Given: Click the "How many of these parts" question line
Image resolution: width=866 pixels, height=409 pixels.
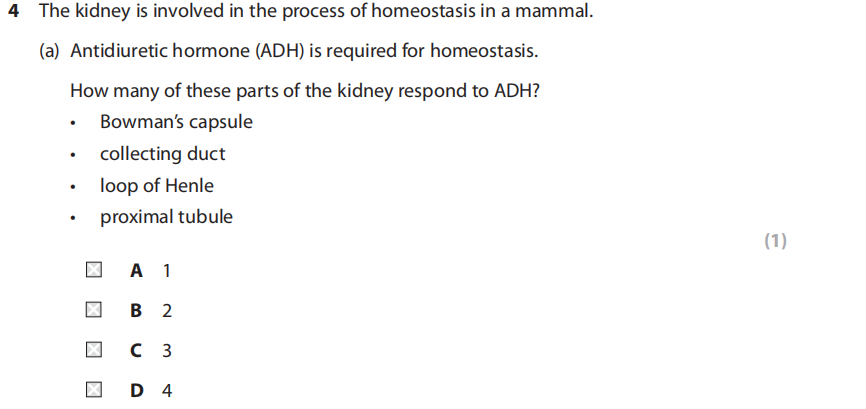Looking at the screenshot, I should pos(305,90).
